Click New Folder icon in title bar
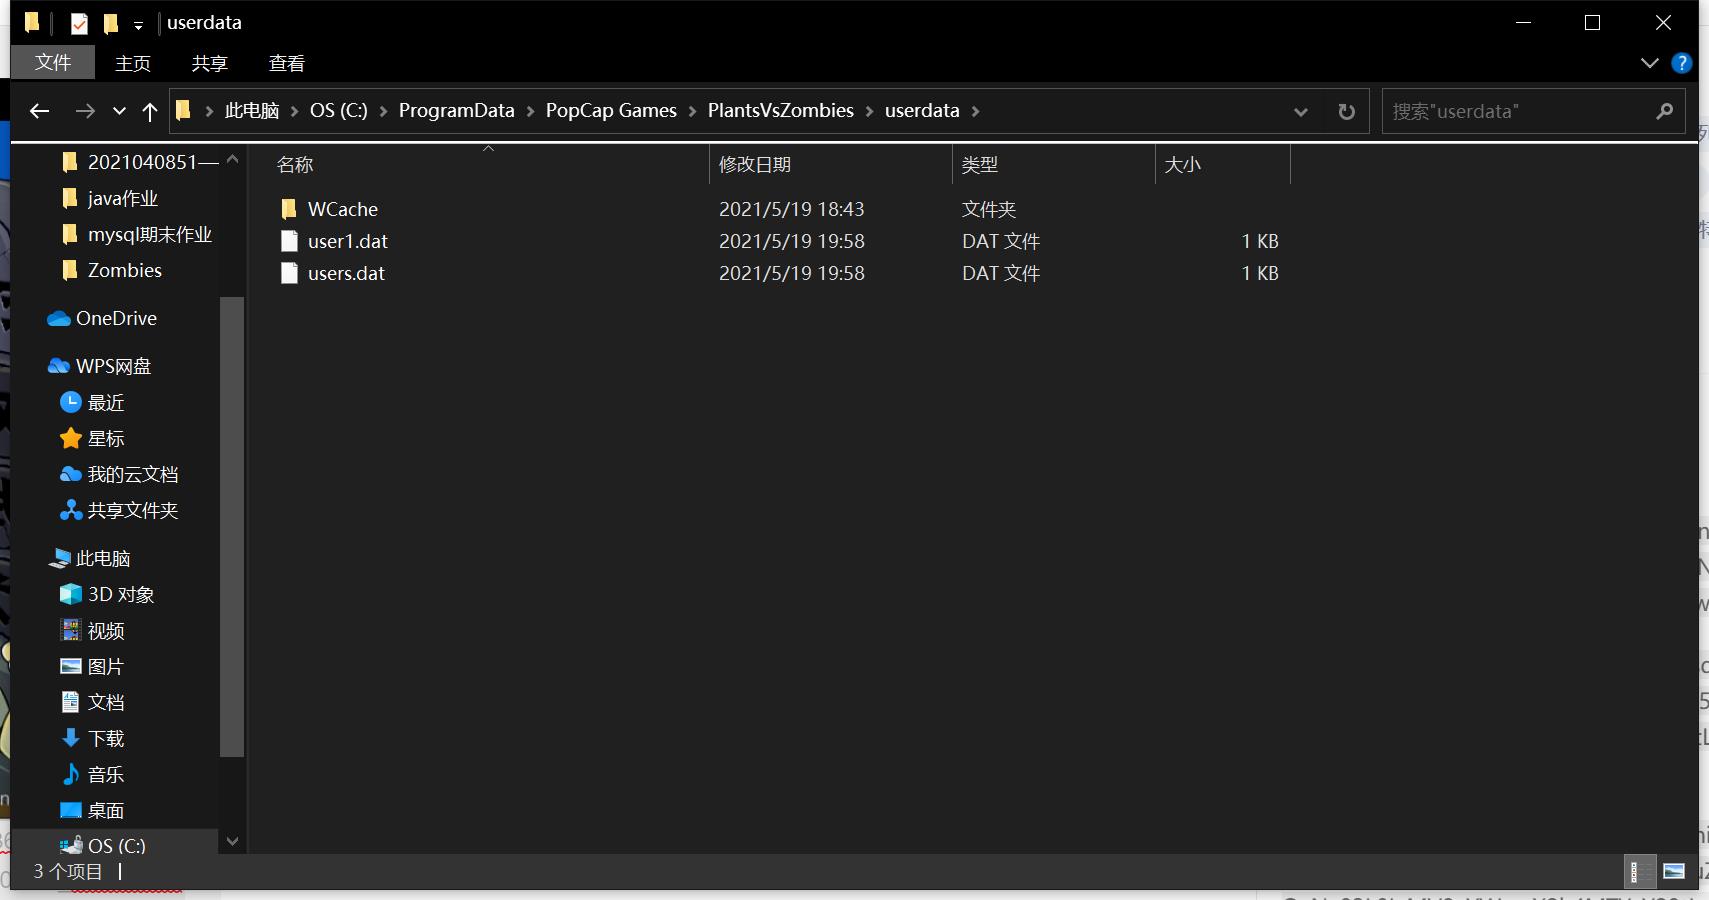 click(111, 23)
